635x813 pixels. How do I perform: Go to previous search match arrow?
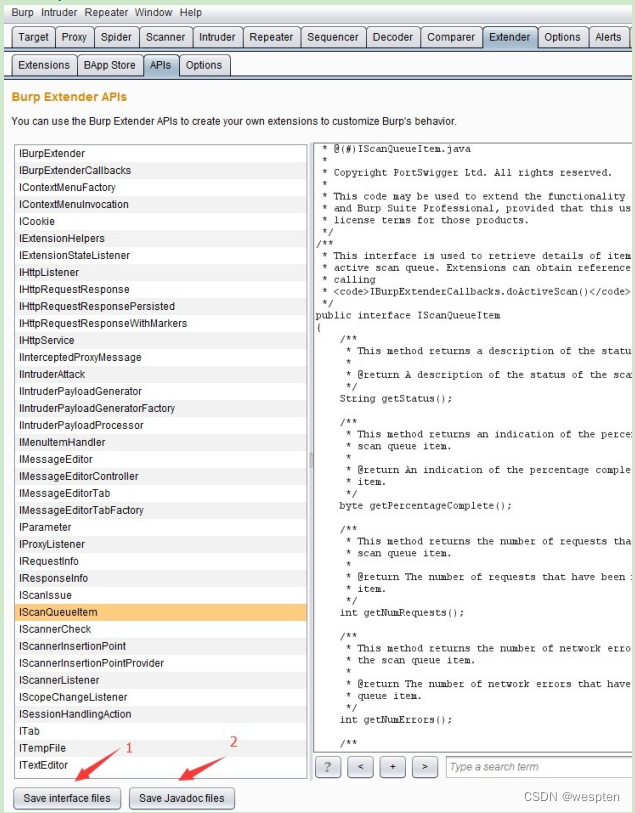pyautogui.click(x=360, y=767)
